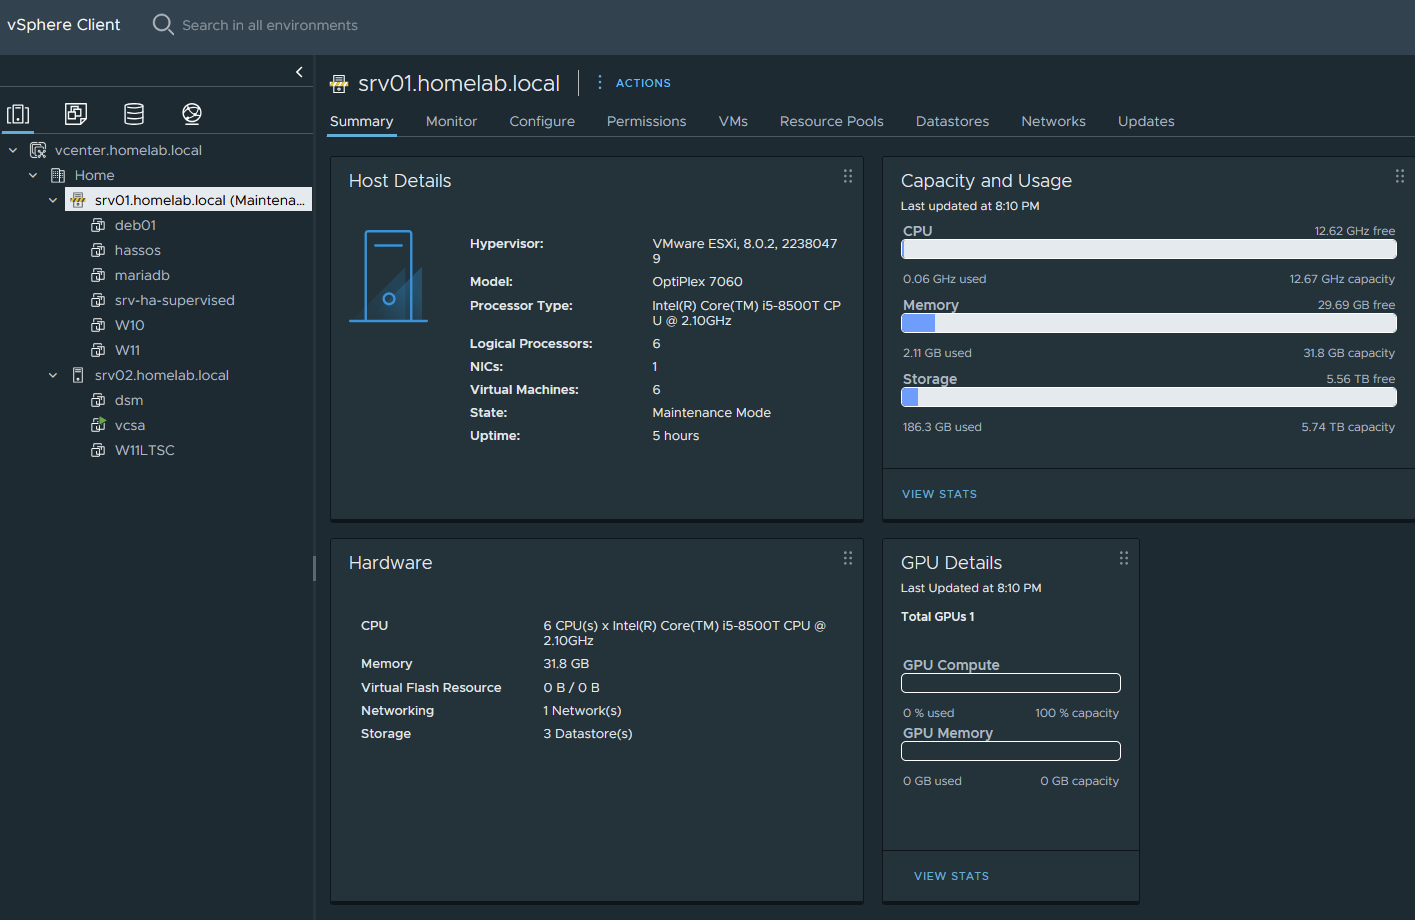Collapse the Home datacenter node
This screenshot has width=1415, height=920.
(33, 175)
